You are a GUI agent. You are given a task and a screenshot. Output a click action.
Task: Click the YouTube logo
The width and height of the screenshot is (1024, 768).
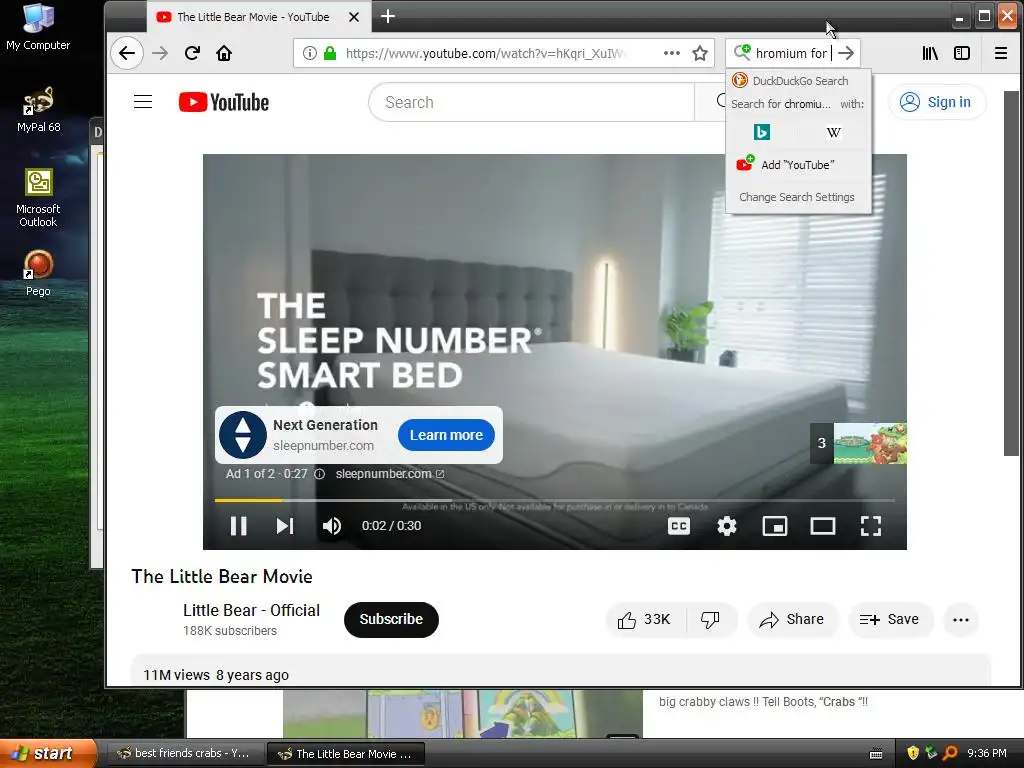tap(223, 102)
